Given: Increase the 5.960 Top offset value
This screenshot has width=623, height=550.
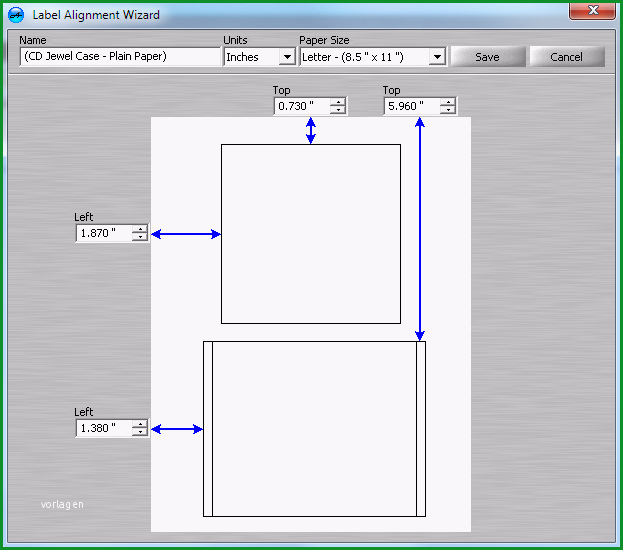Looking at the screenshot, I should pos(448,102).
